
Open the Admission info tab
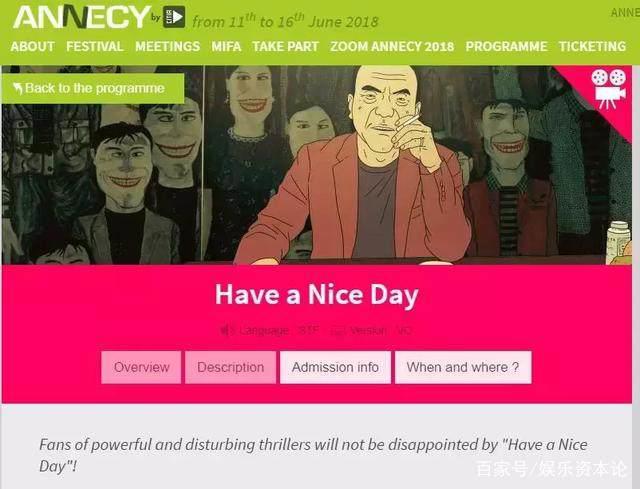(x=335, y=367)
